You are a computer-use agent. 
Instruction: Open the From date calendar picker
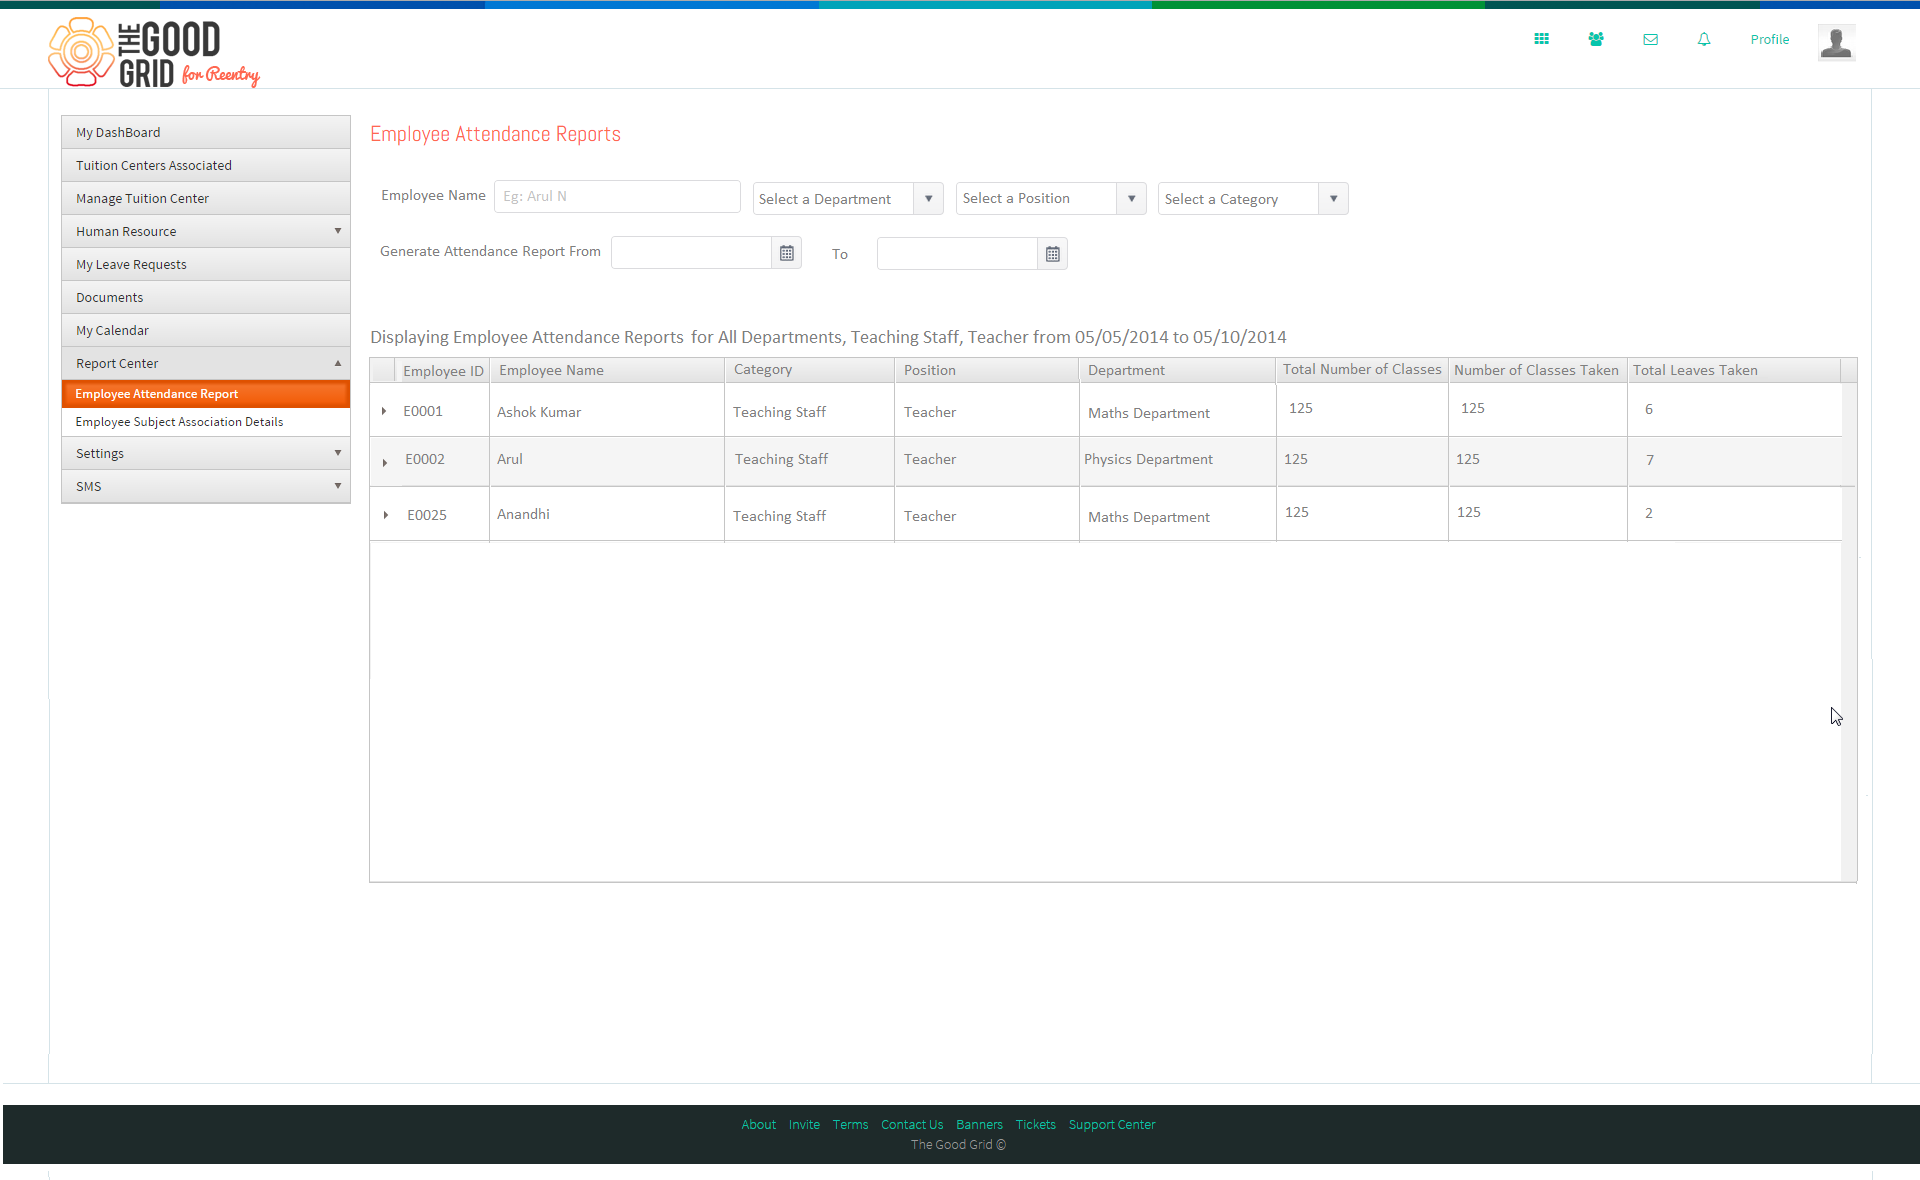[x=787, y=254]
